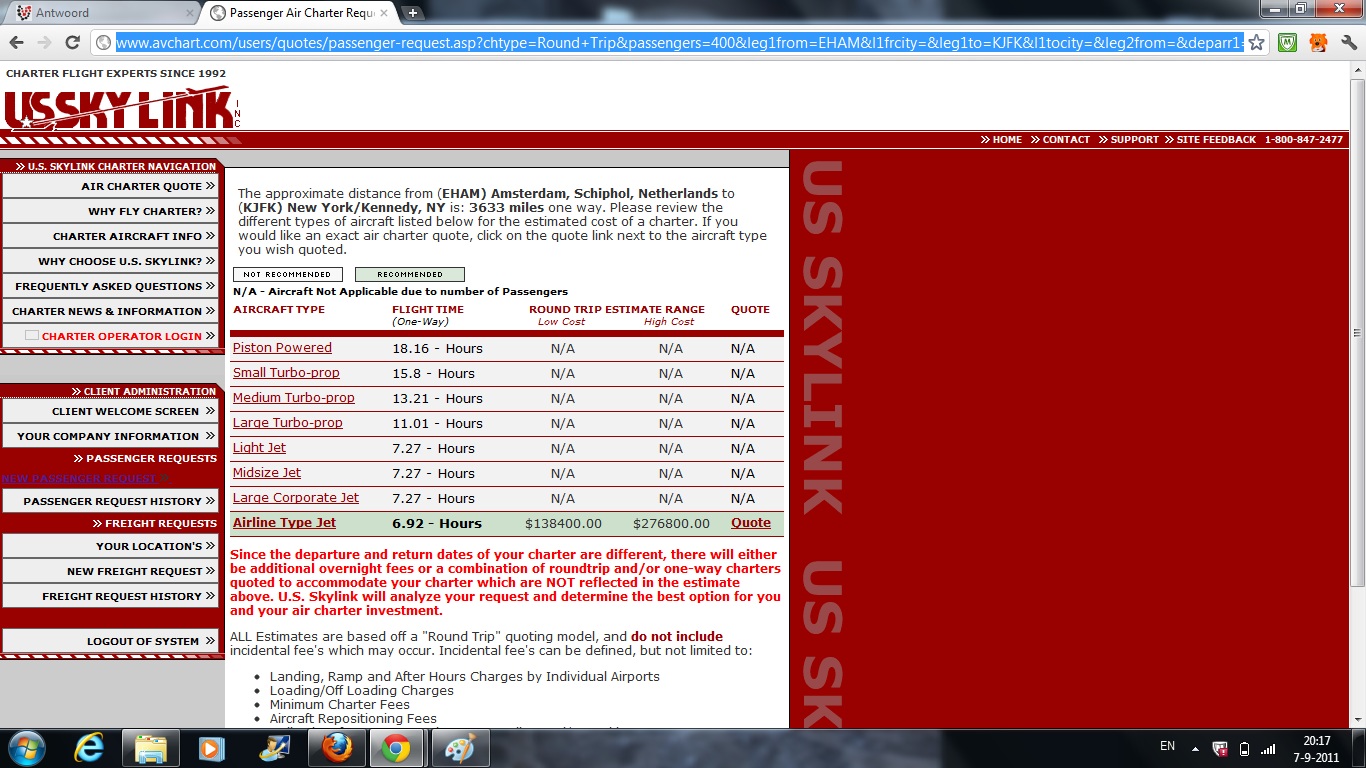The height and width of the screenshot is (768, 1366).
Task: Open Charter Aircraft Info sidebar button
Action: [x=110, y=236]
